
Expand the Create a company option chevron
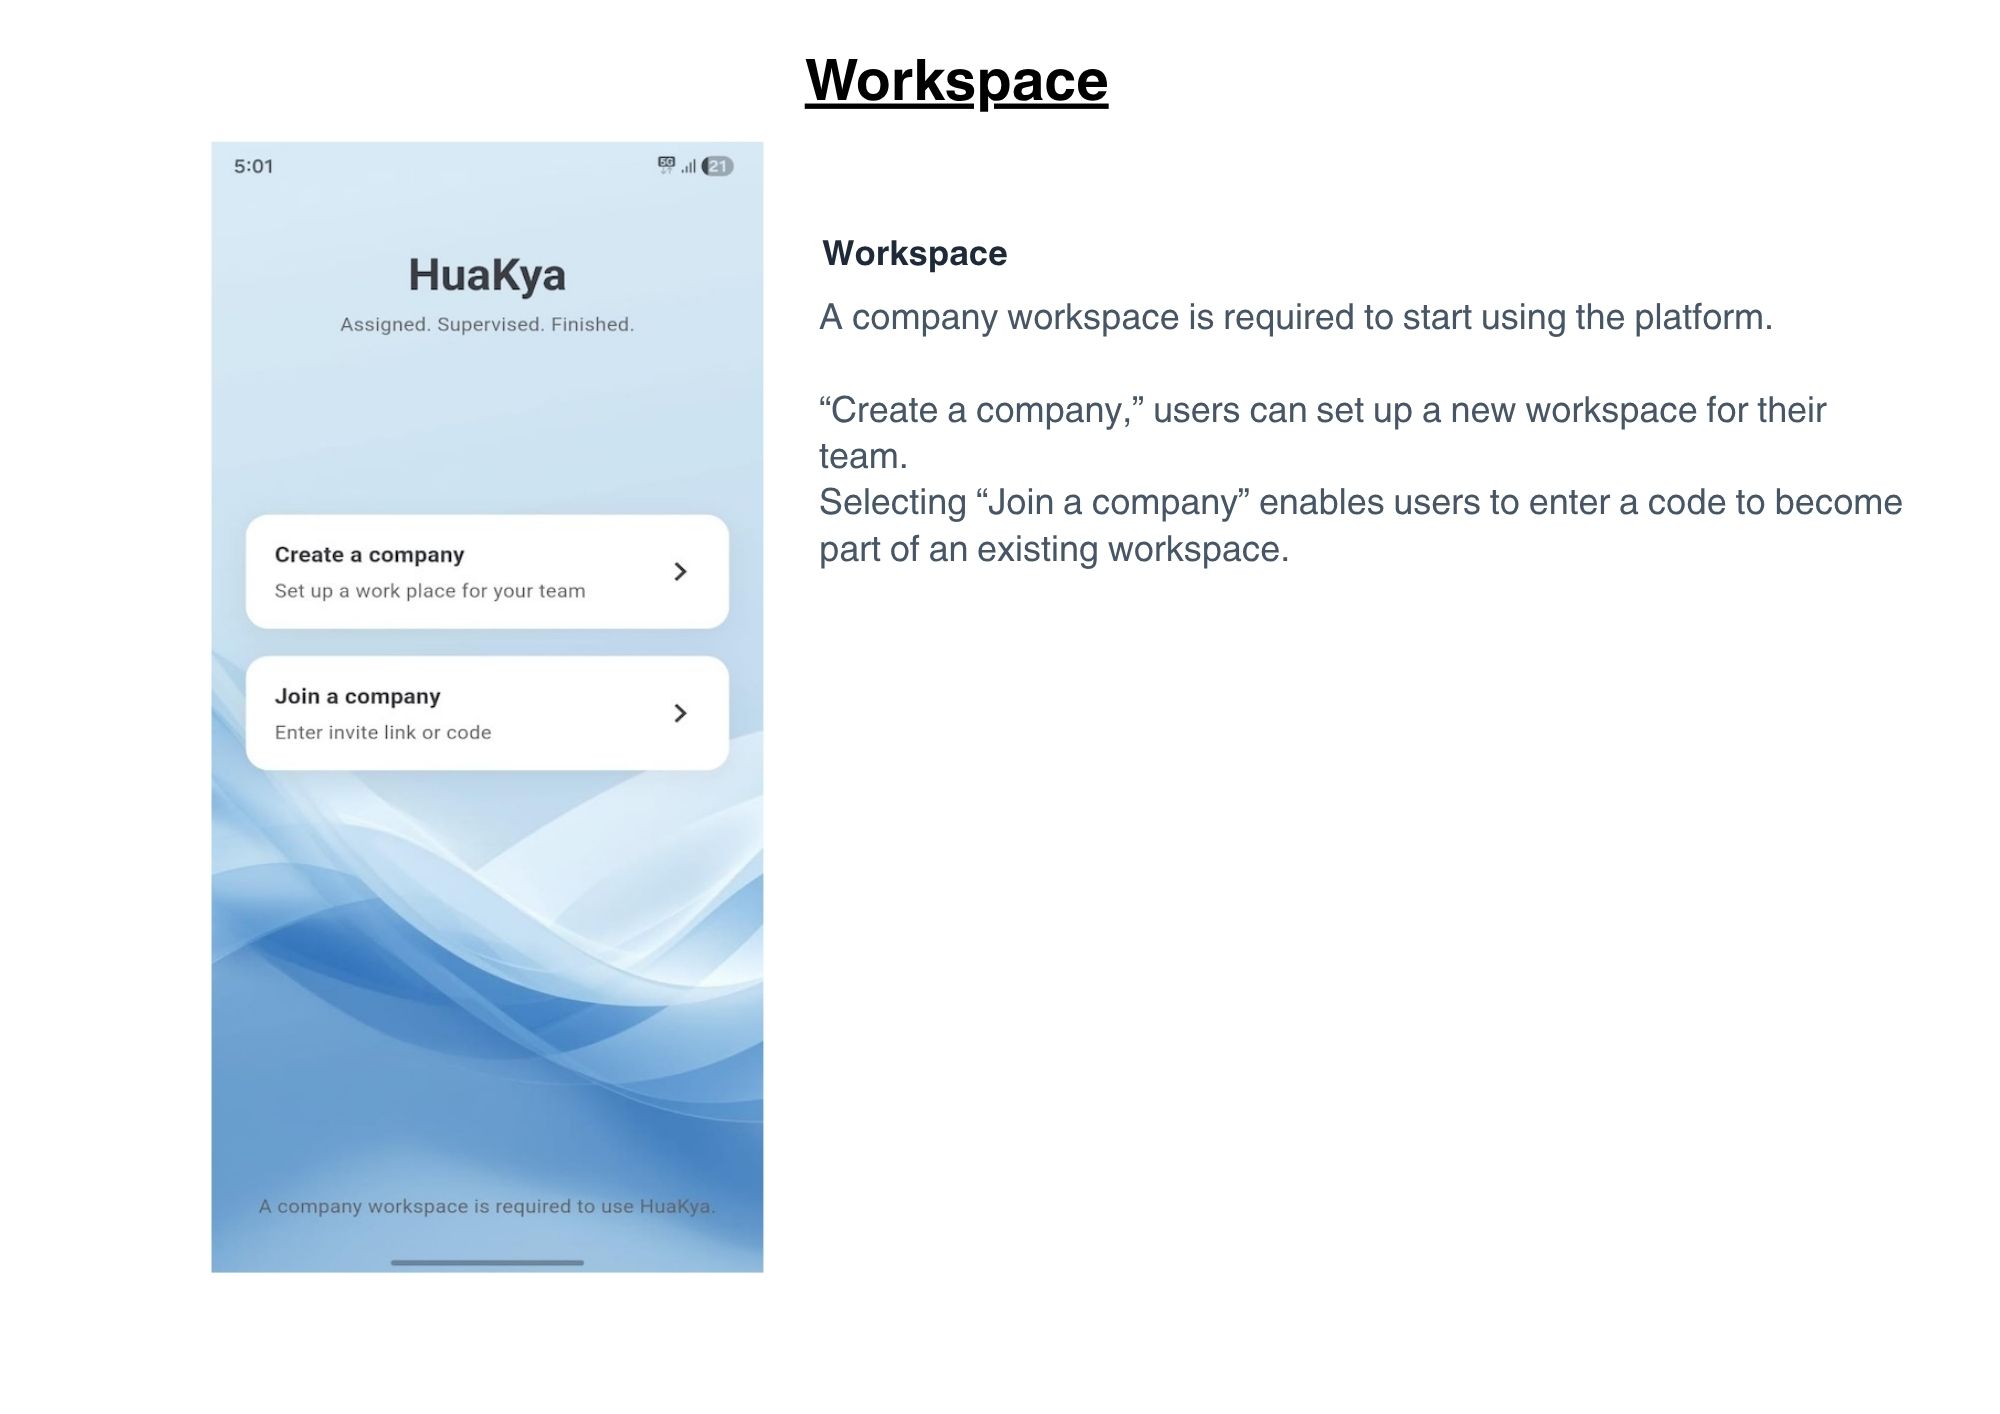(681, 572)
